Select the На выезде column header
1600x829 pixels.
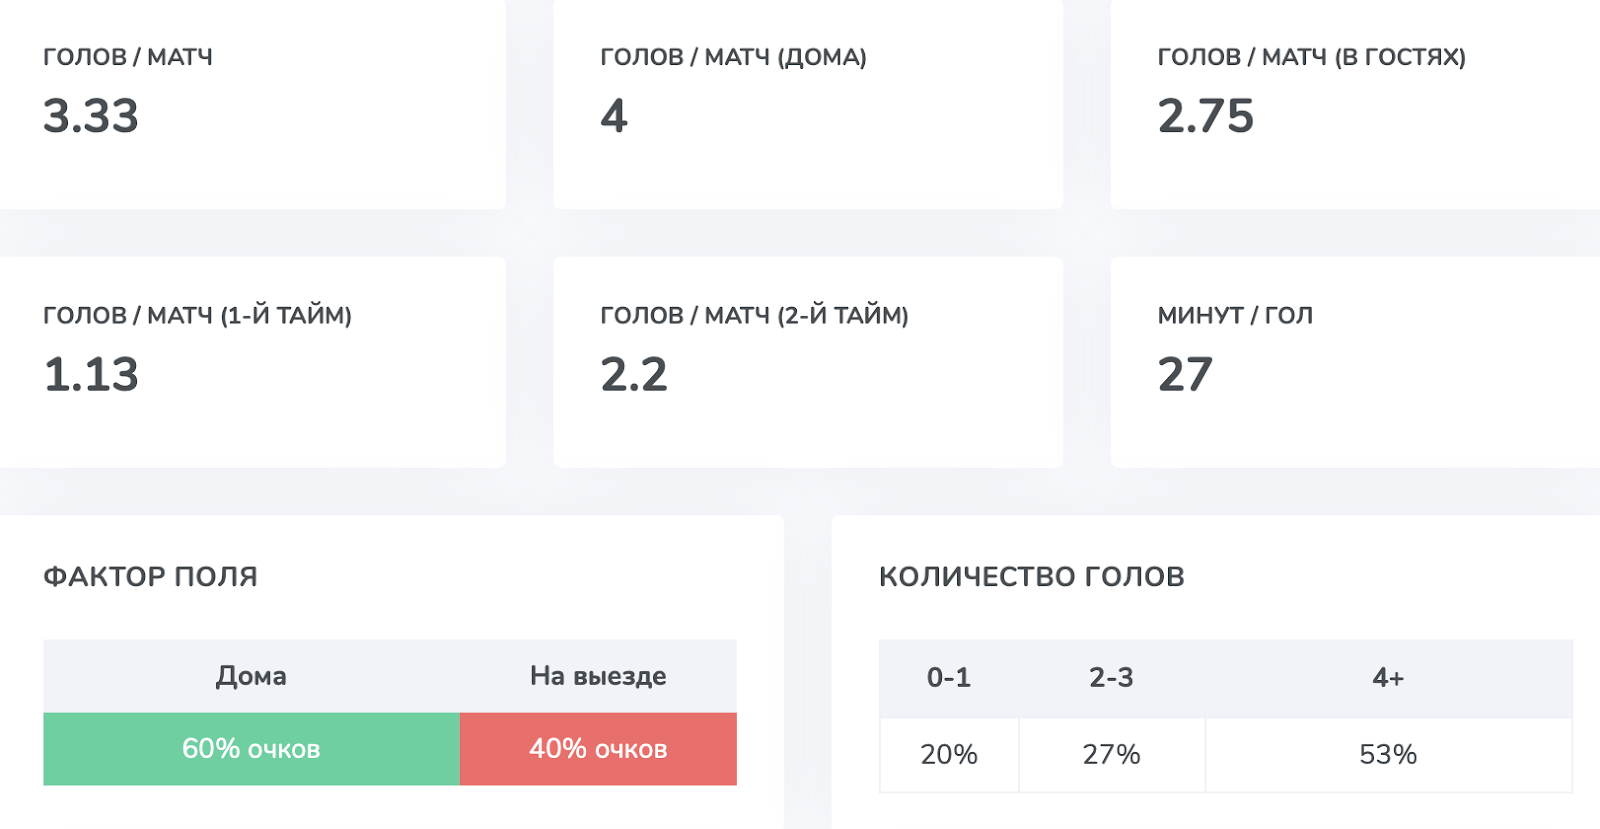pyautogui.click(x=598, y=676)
